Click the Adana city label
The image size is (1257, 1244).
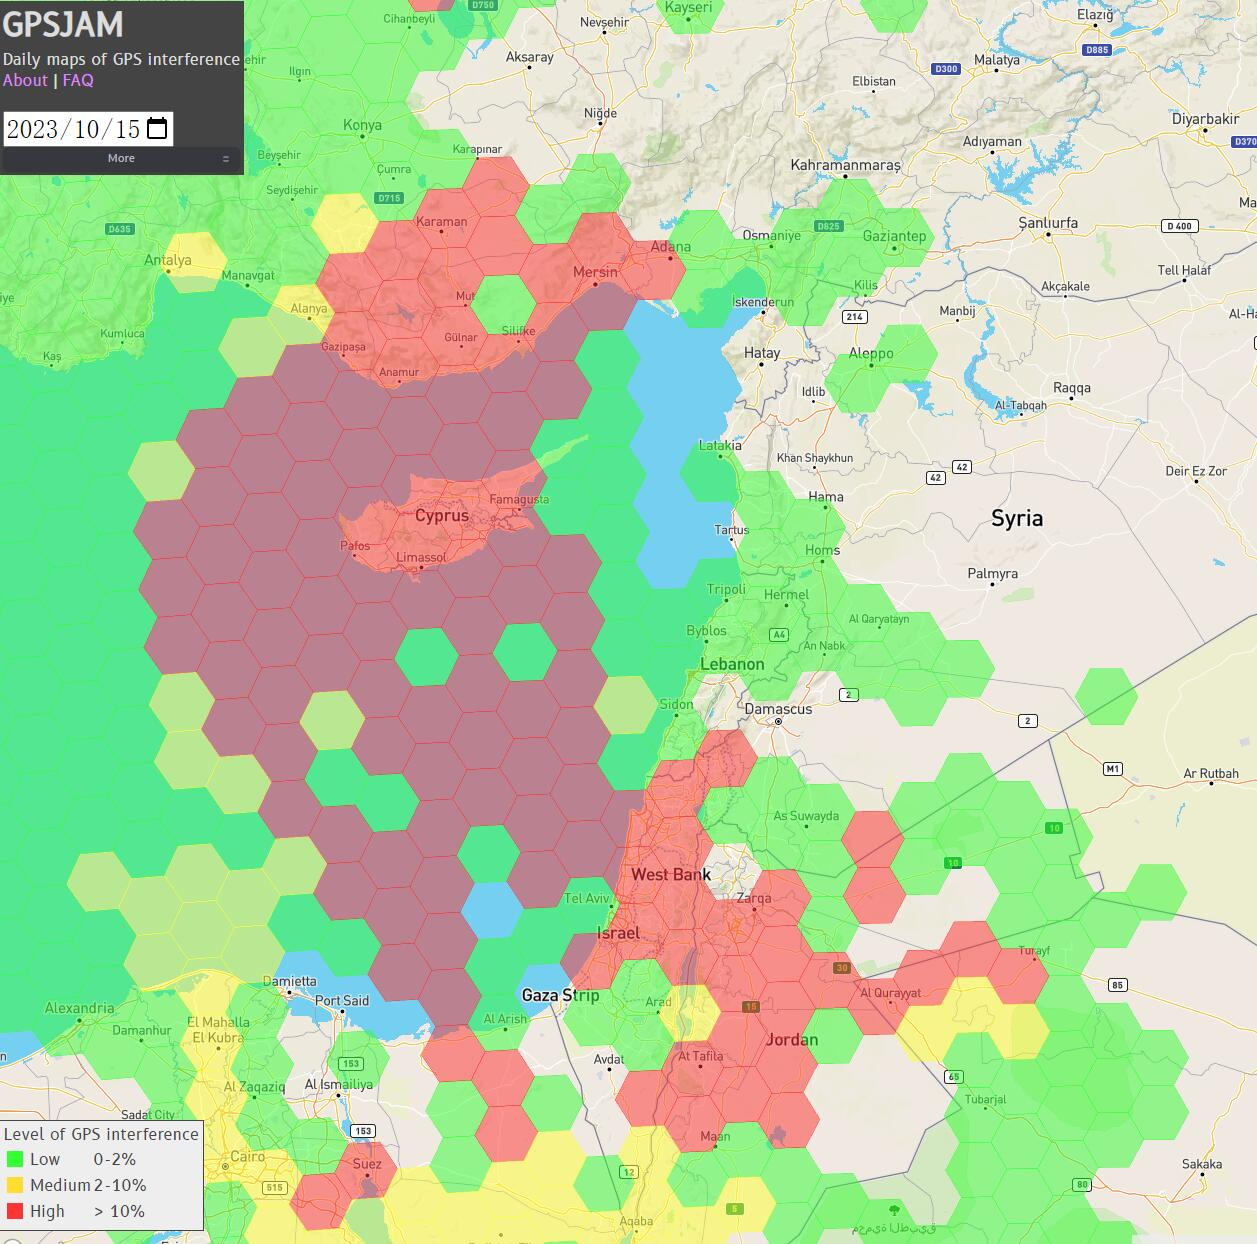click(x=670, y=247)
